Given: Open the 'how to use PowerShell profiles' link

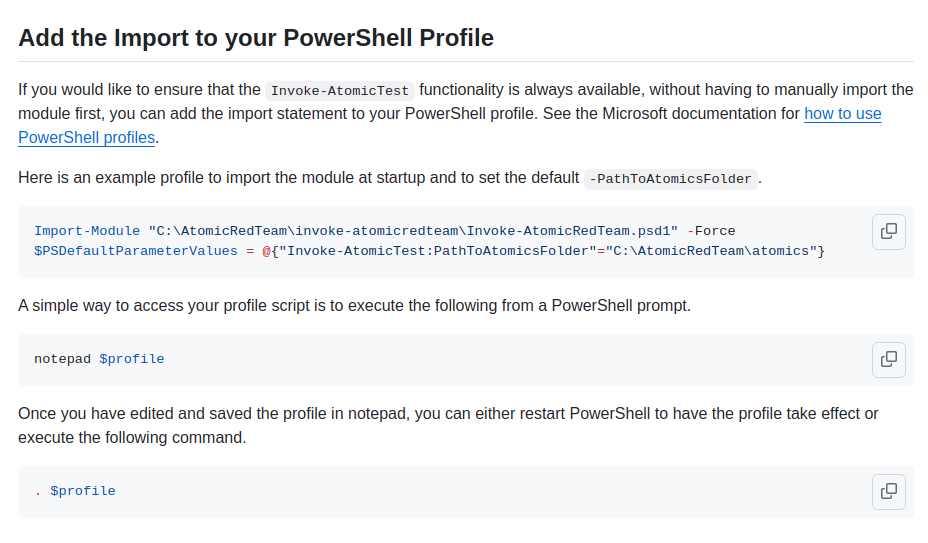Looking at the screenshot, I should coord(842,114).
